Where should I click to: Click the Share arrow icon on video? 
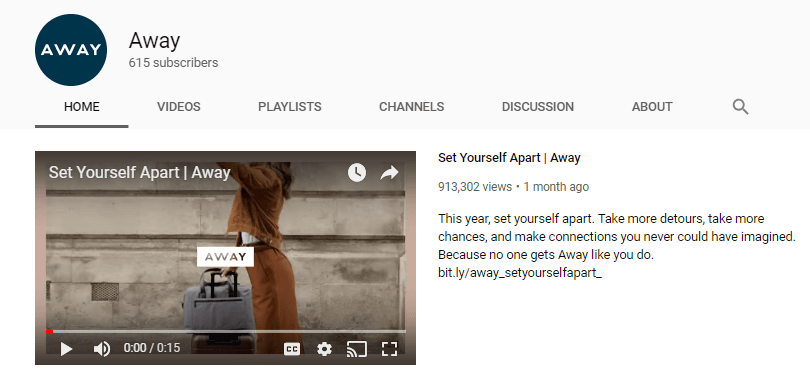389,173
